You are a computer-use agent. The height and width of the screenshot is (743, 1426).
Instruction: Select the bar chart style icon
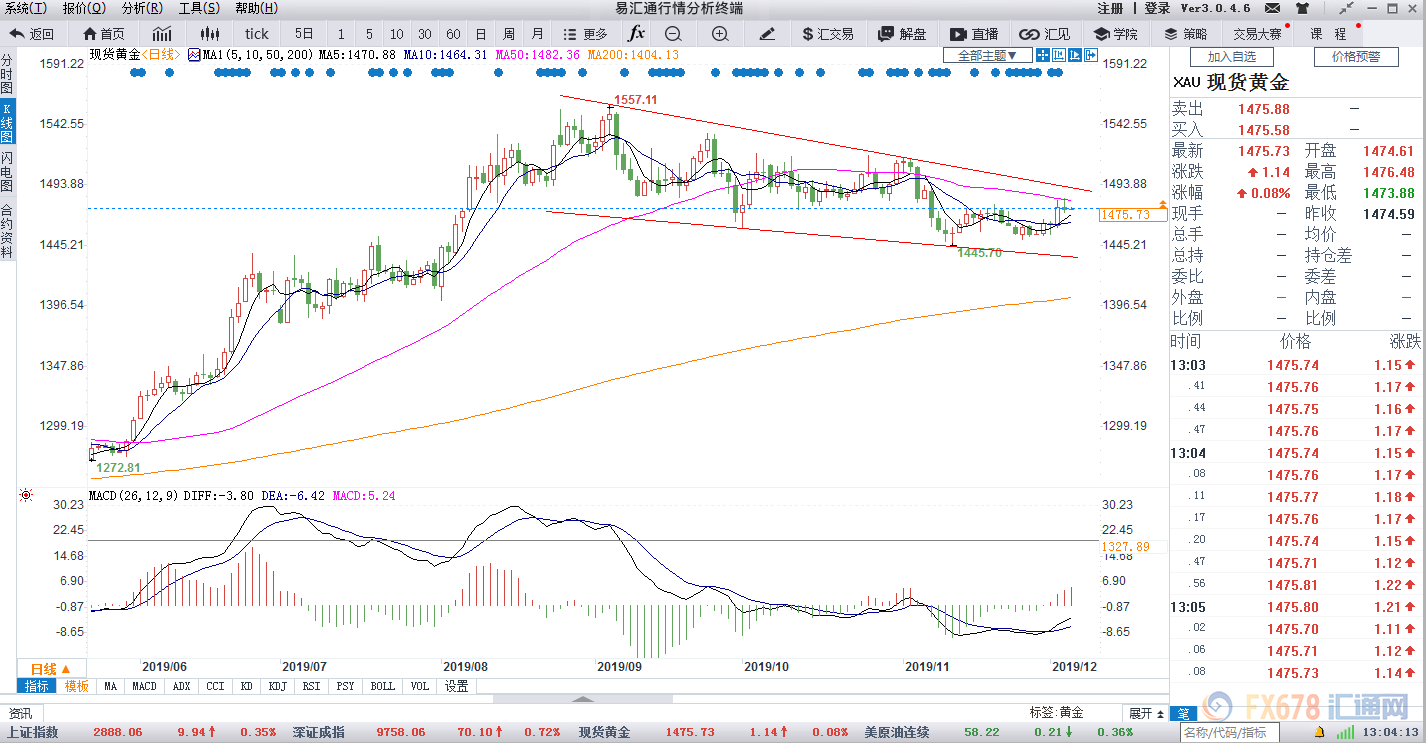tap(162, 34)
